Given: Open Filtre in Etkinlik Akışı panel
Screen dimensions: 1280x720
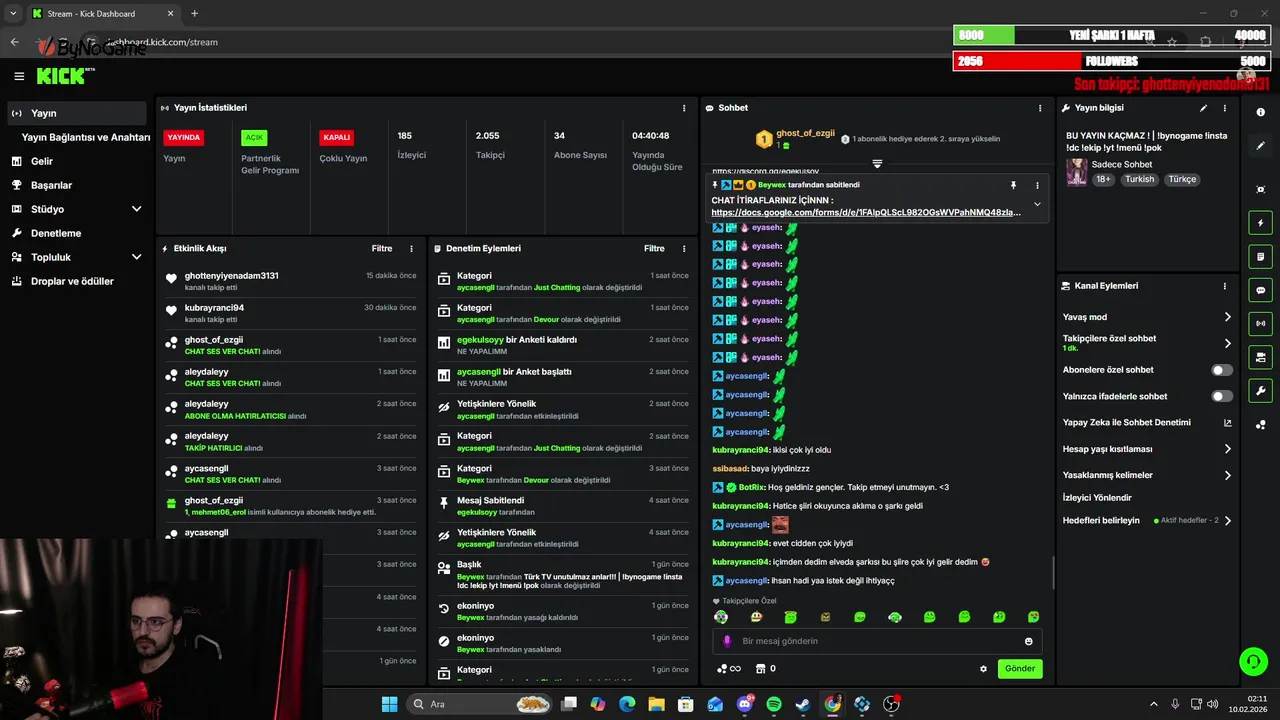Looking at the screenshot, I should coord(382,249).
